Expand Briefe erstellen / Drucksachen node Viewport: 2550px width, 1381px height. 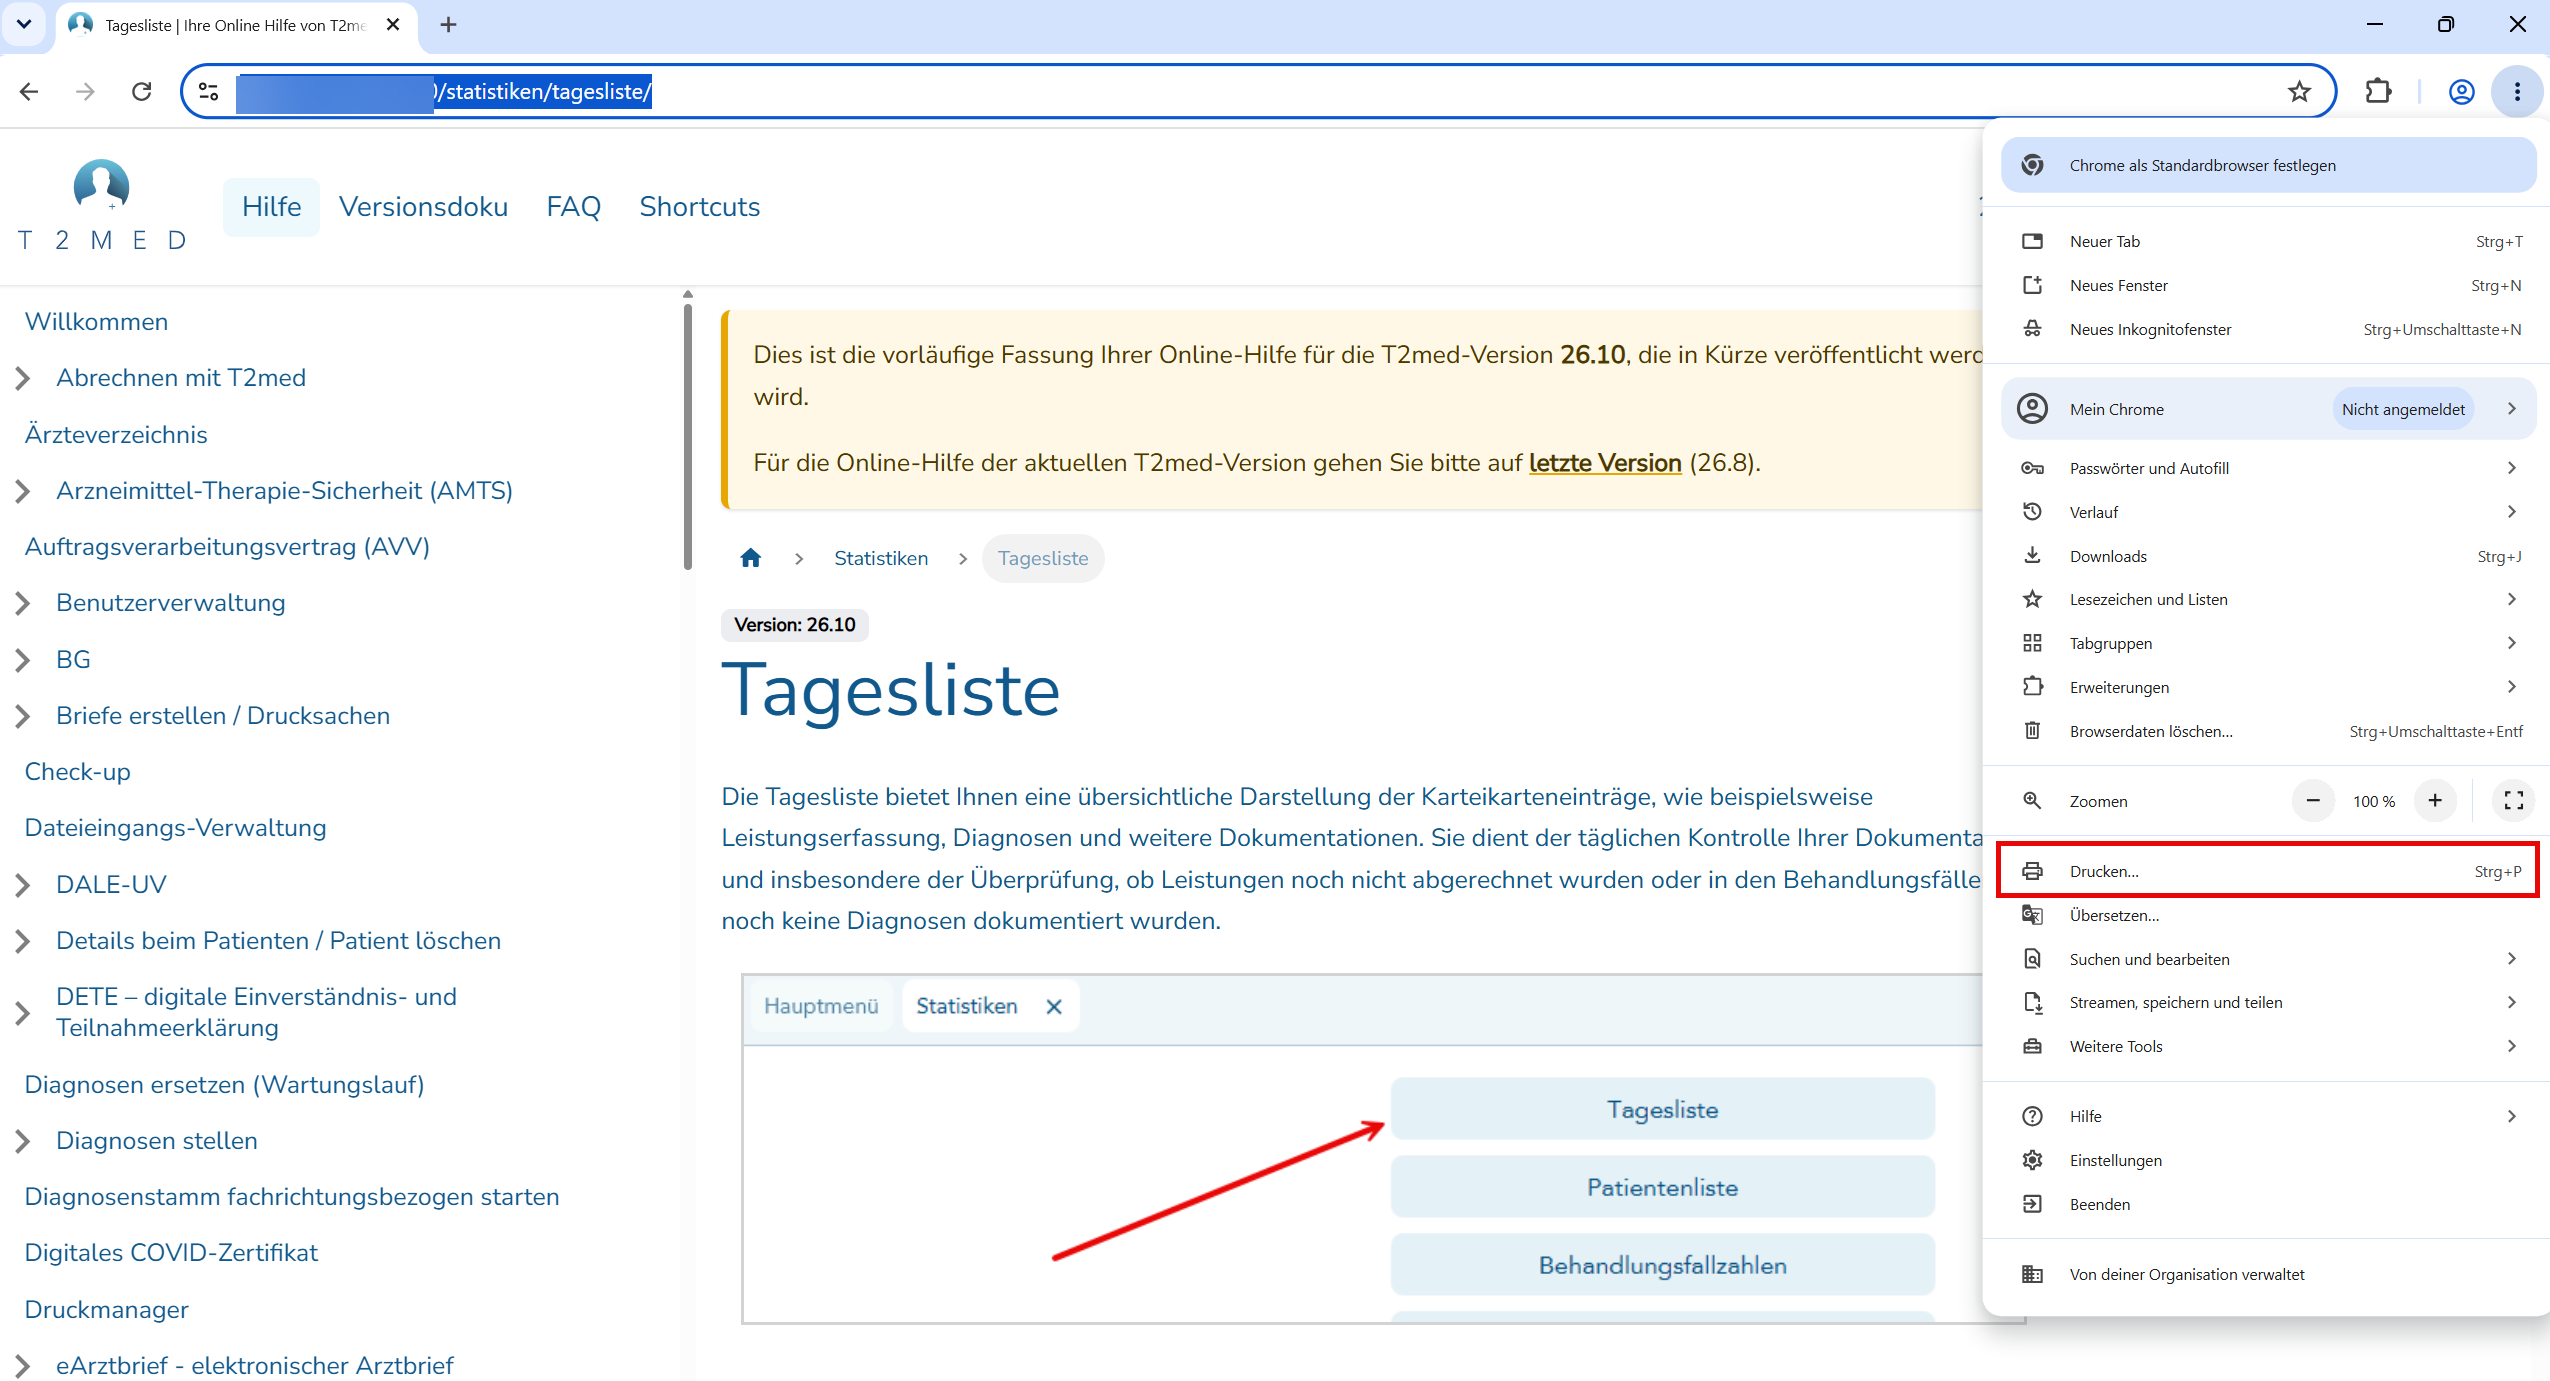(x=23, y=716)
